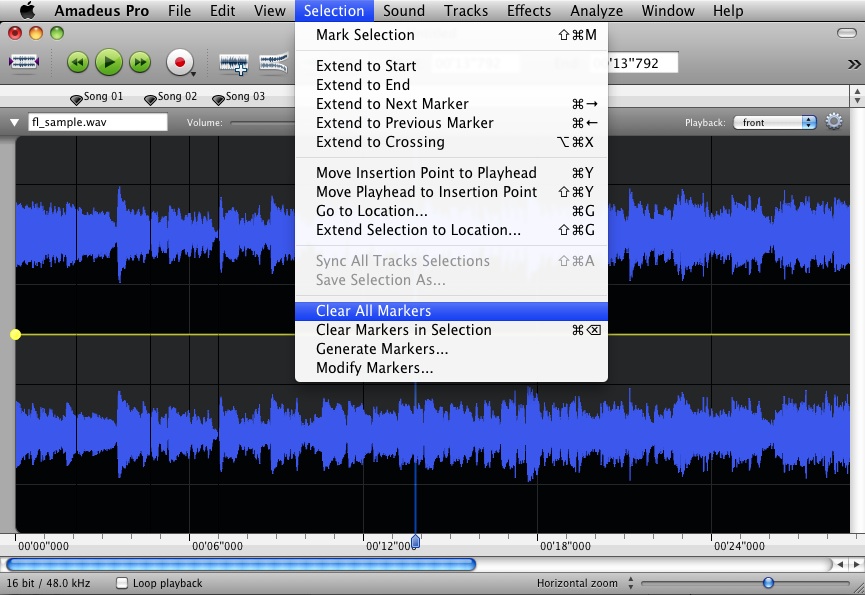Click the fl_sample.wav track name field
Image resolution: width=865 pixels, height=595 pixels.
[98, 122]
